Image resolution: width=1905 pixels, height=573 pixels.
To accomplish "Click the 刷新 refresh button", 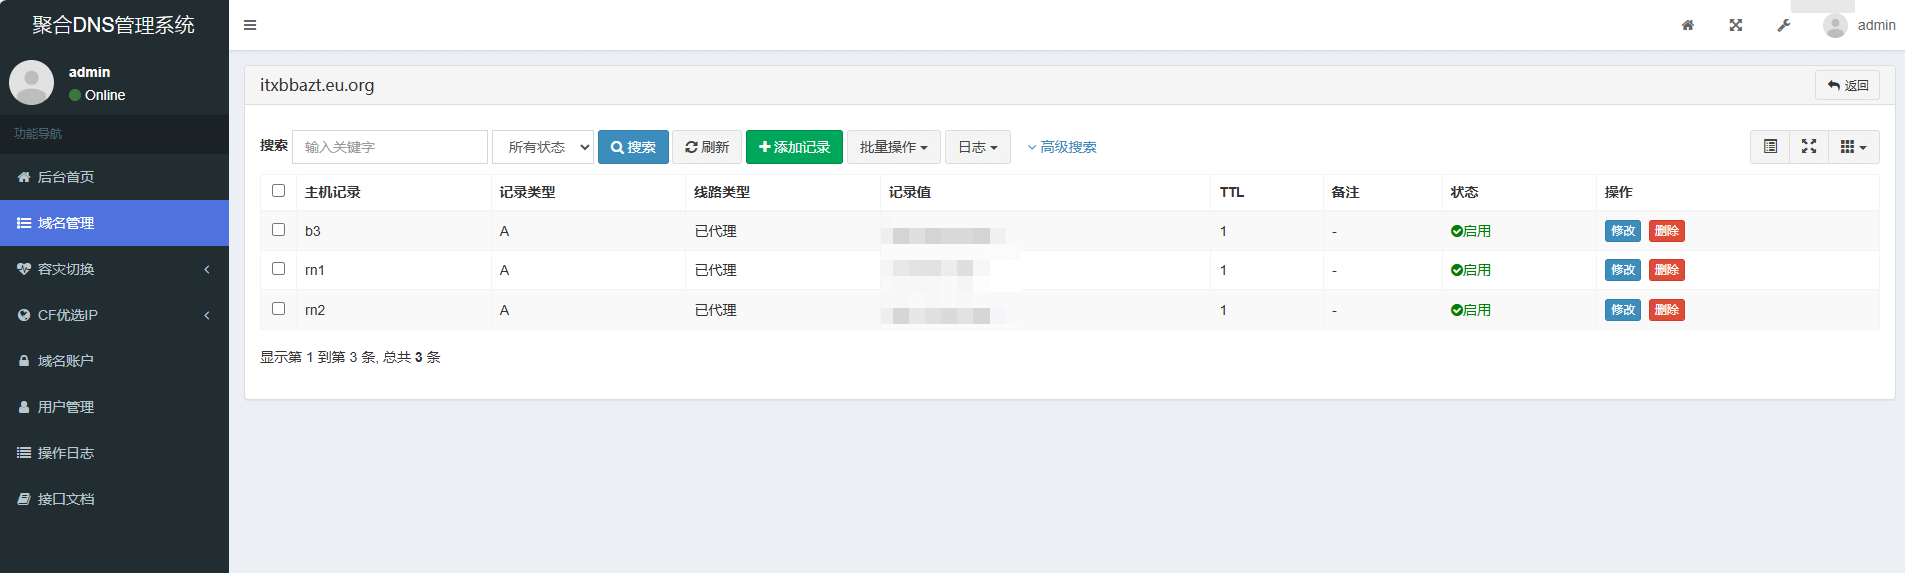I will (707, 147).
